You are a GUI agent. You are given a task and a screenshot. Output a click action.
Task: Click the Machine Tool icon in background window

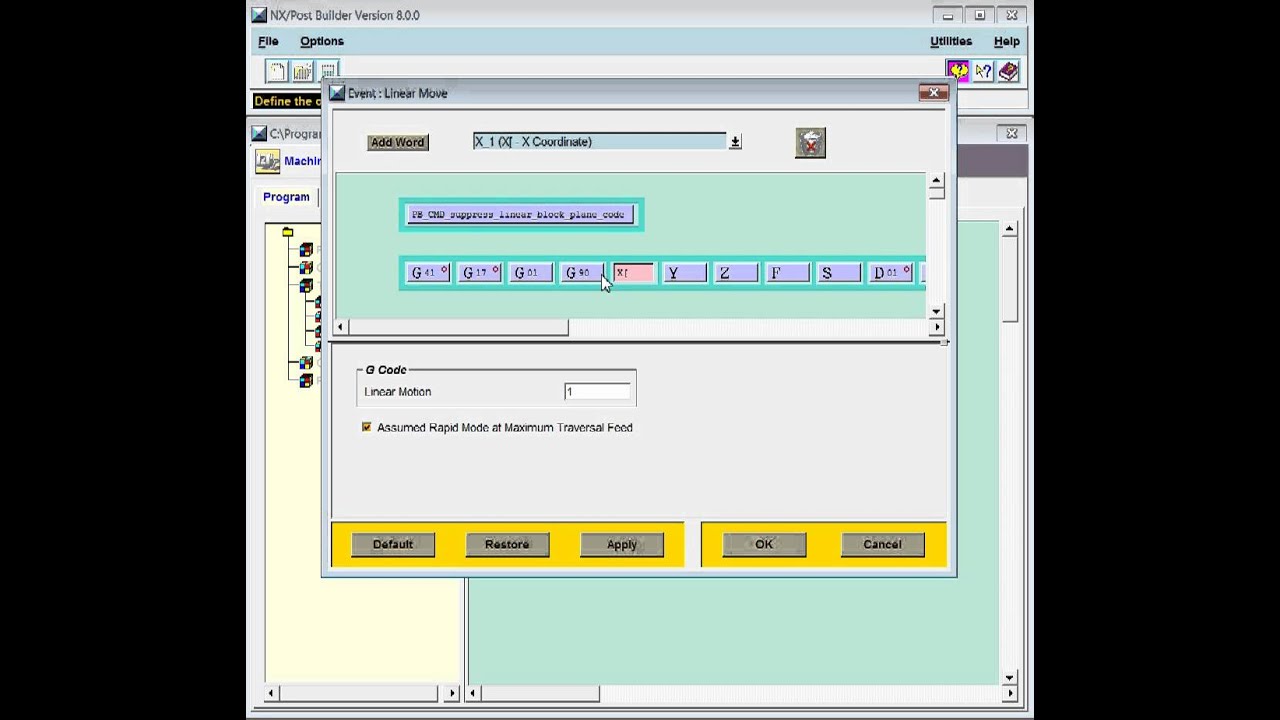[x=267, y=161]
